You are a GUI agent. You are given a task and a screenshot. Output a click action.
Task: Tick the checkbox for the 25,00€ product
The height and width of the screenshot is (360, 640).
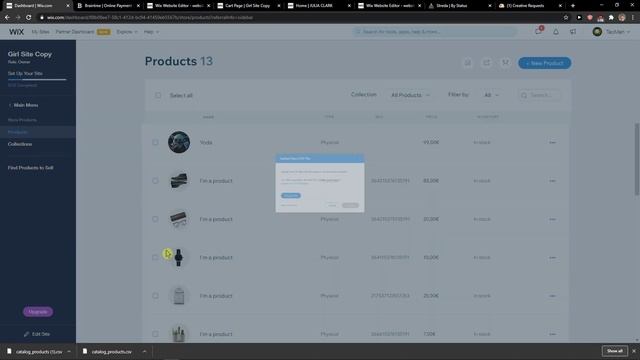coord(155,296)
